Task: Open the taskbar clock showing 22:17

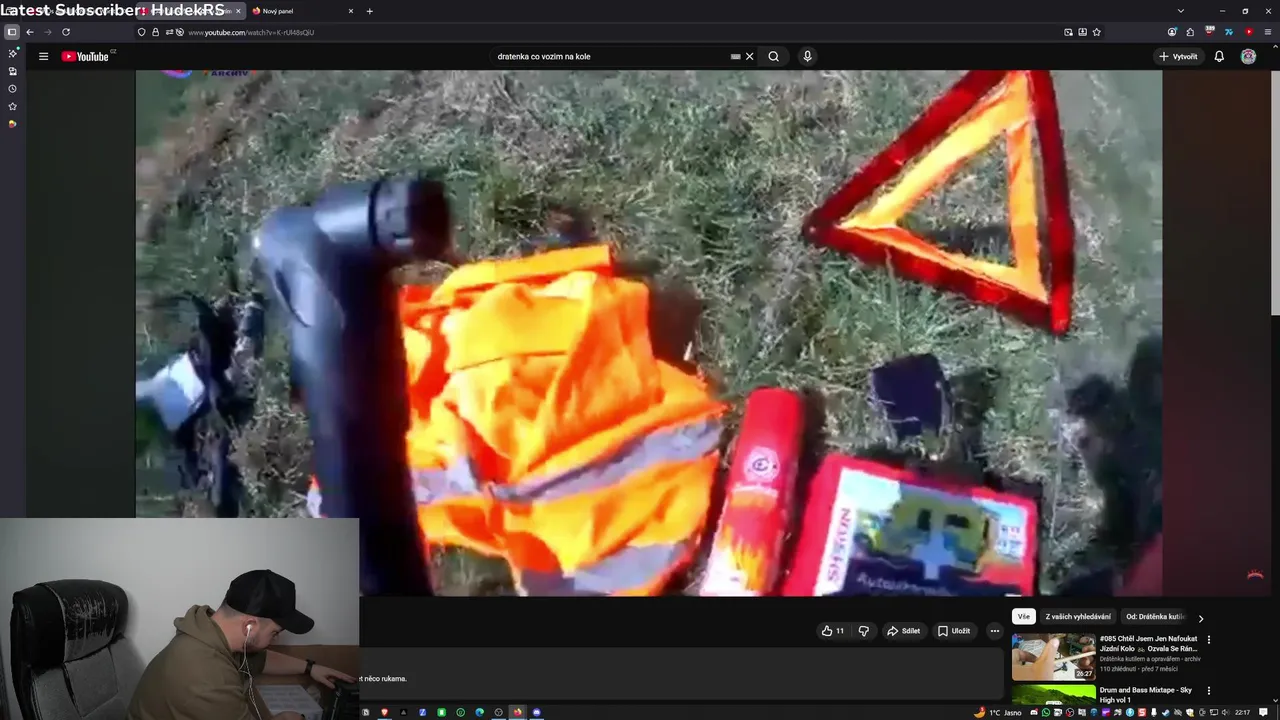Action: (1242, 712)
